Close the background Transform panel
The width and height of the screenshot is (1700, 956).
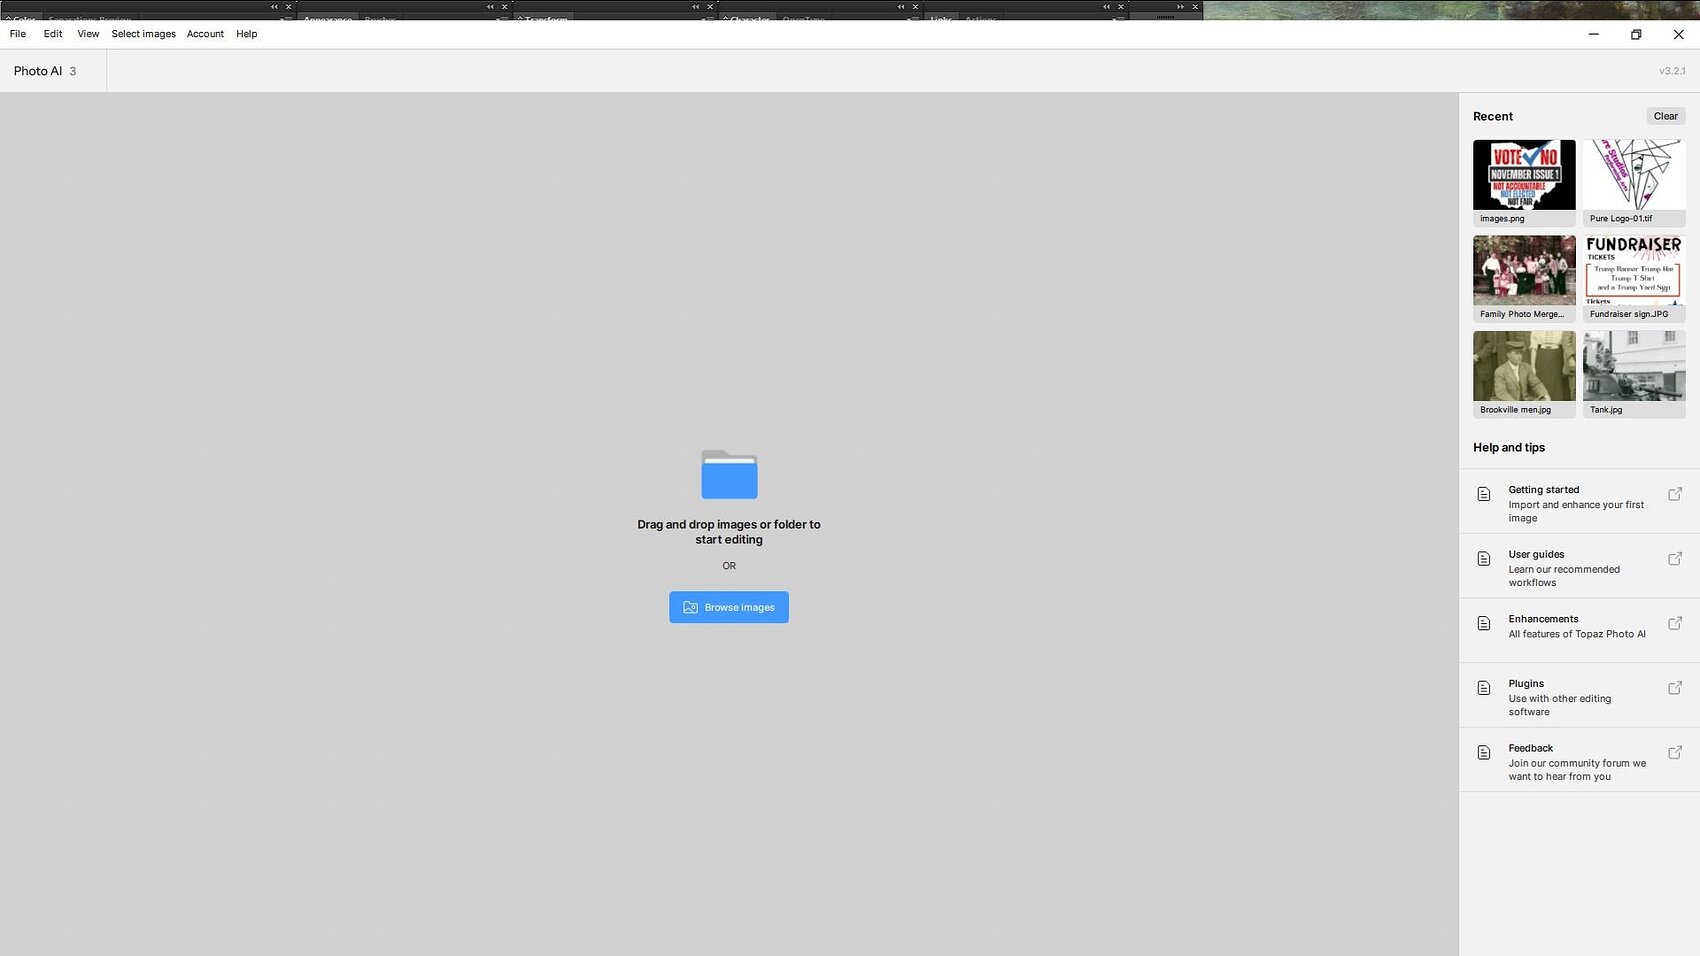coord(710,7)
